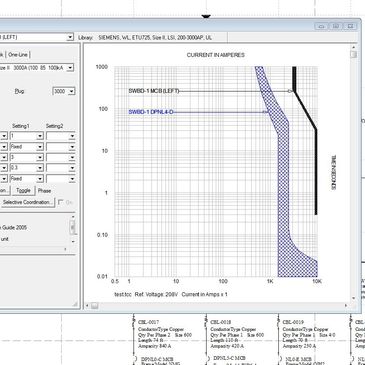
Task: Open the device name (LEFT) dropdown
Action: pos(70,37)
